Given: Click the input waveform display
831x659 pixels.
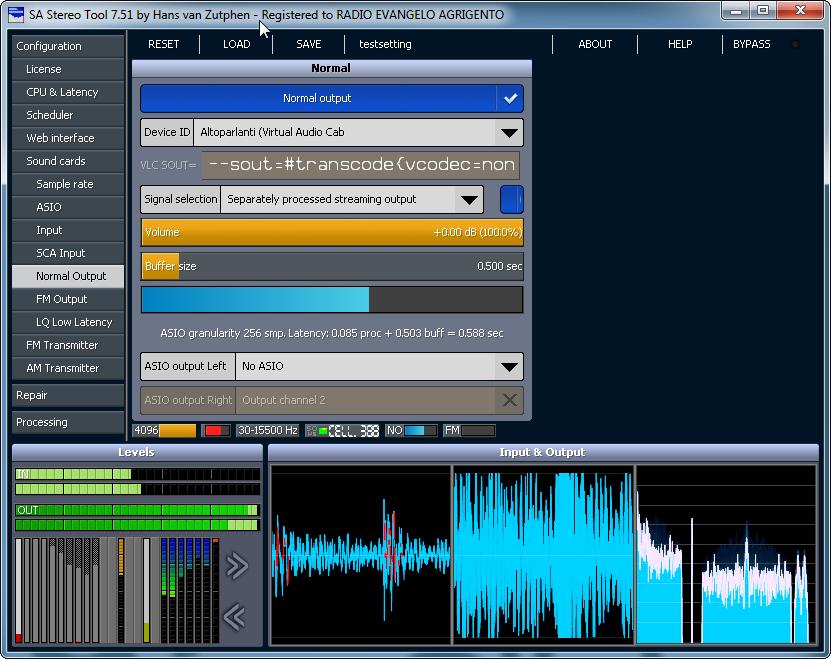Looking at the screenshot, I should pos(360,555).
